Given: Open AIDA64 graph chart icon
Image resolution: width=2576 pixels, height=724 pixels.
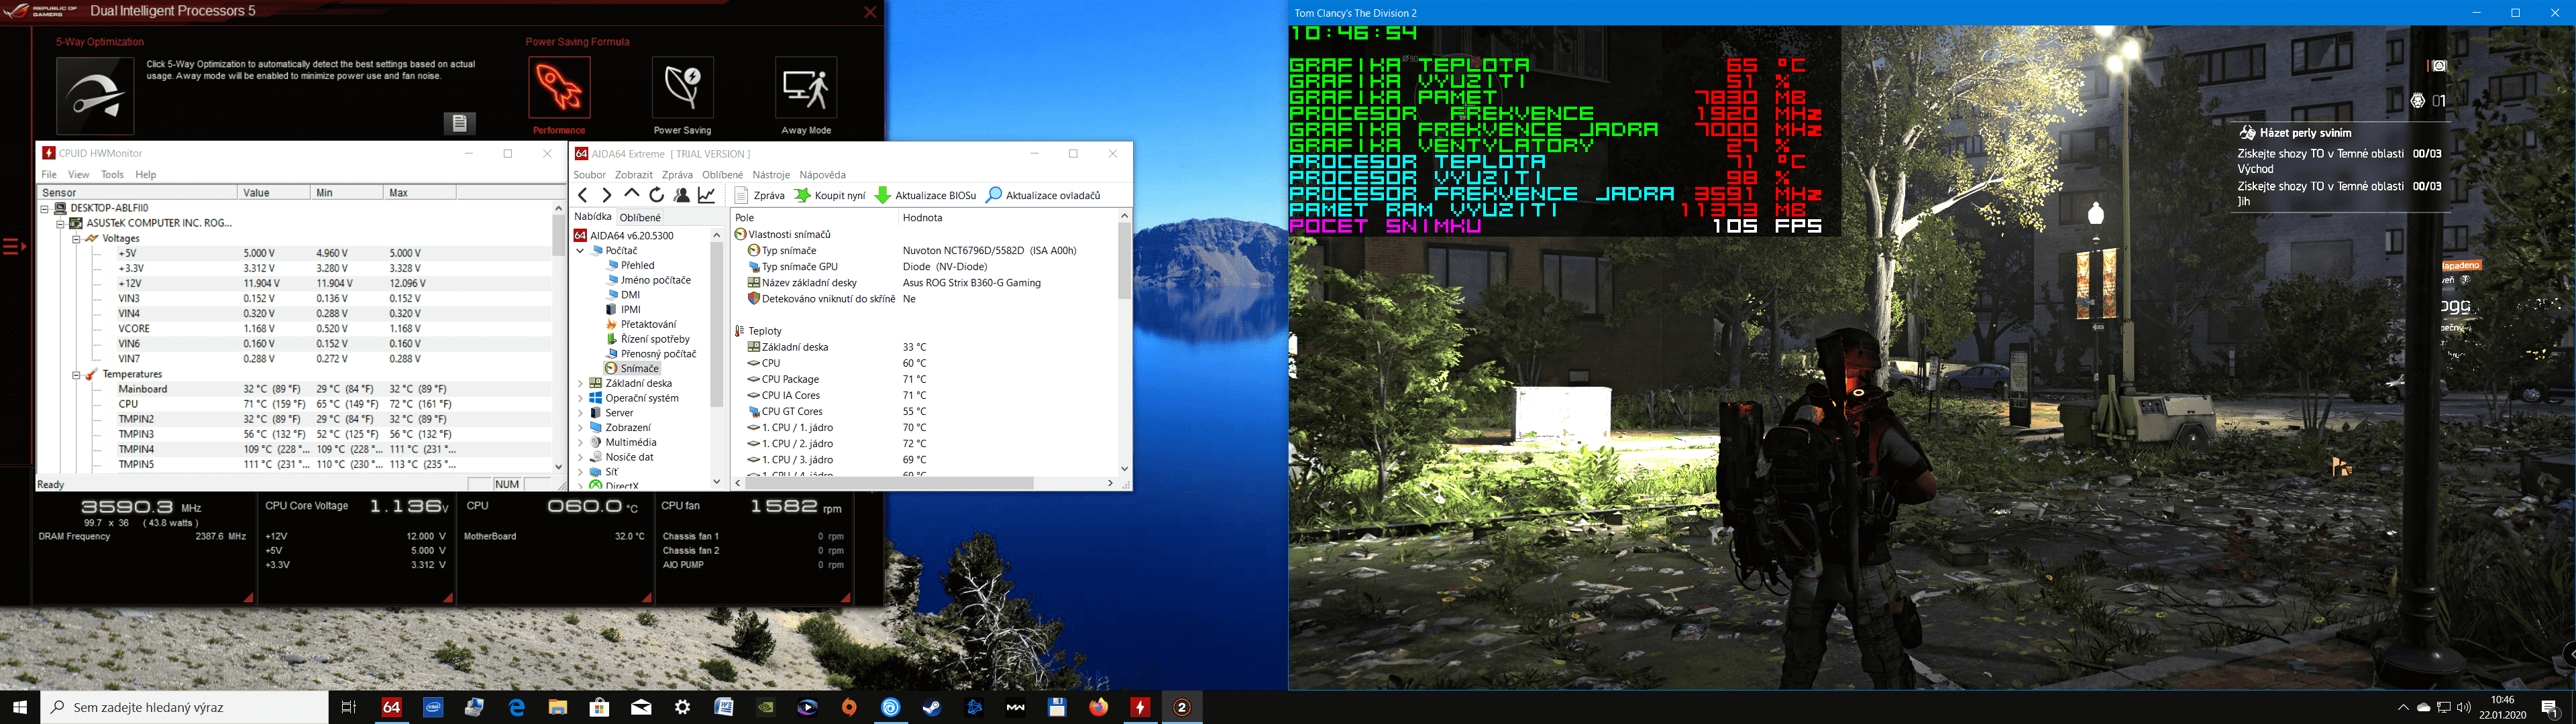Looking at the screenshot, I should click(707, 195).
